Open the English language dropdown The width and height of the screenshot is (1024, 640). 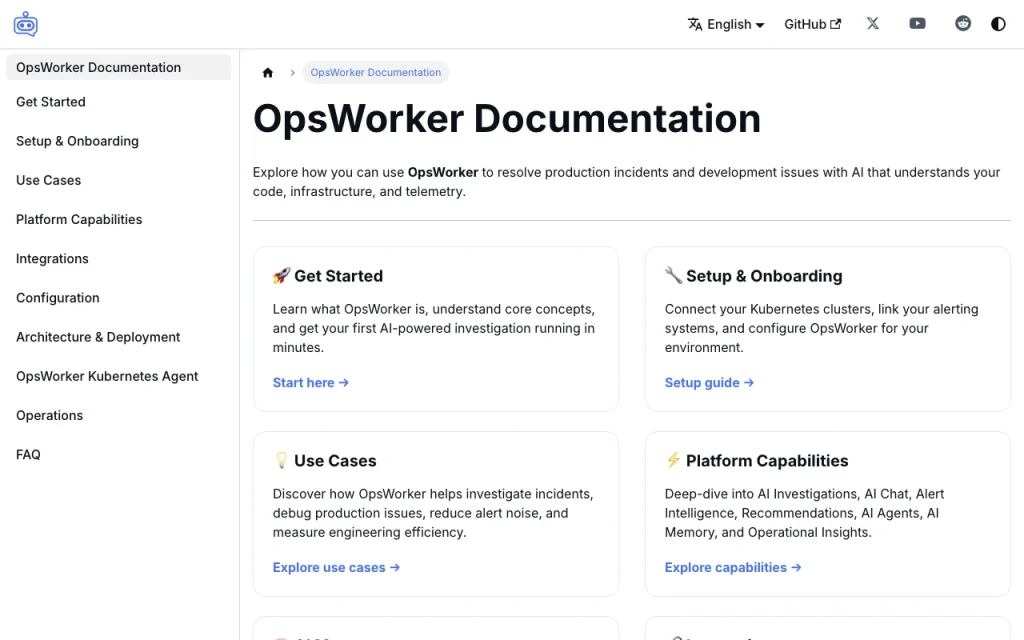[726, 24]
